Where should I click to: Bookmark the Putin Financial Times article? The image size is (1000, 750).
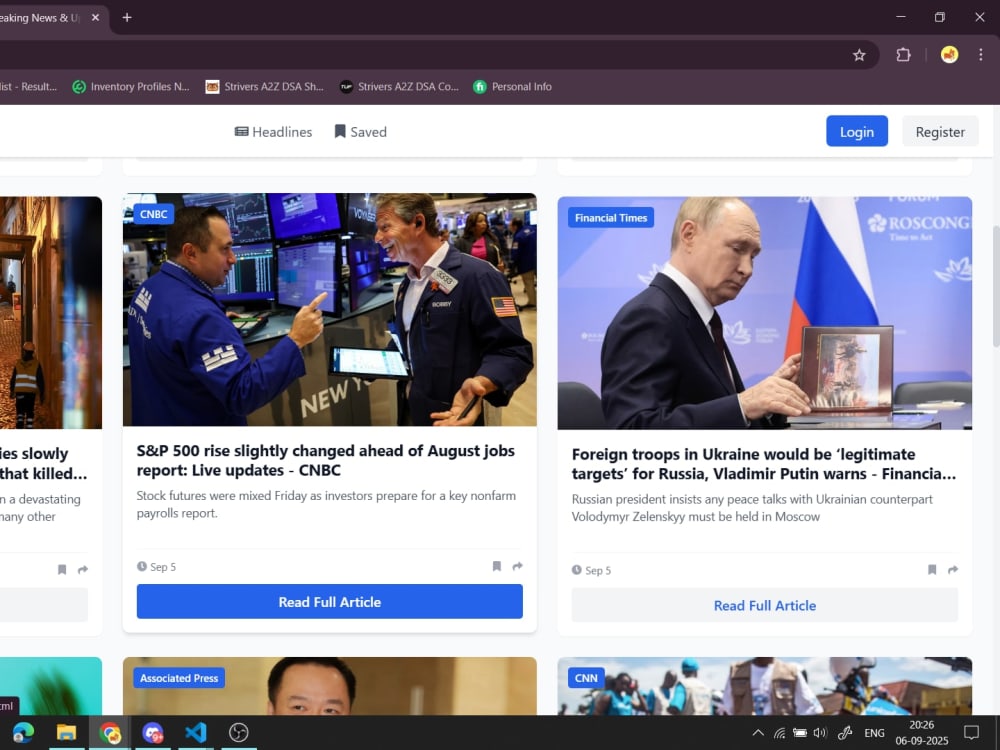[x=932, y=570]
